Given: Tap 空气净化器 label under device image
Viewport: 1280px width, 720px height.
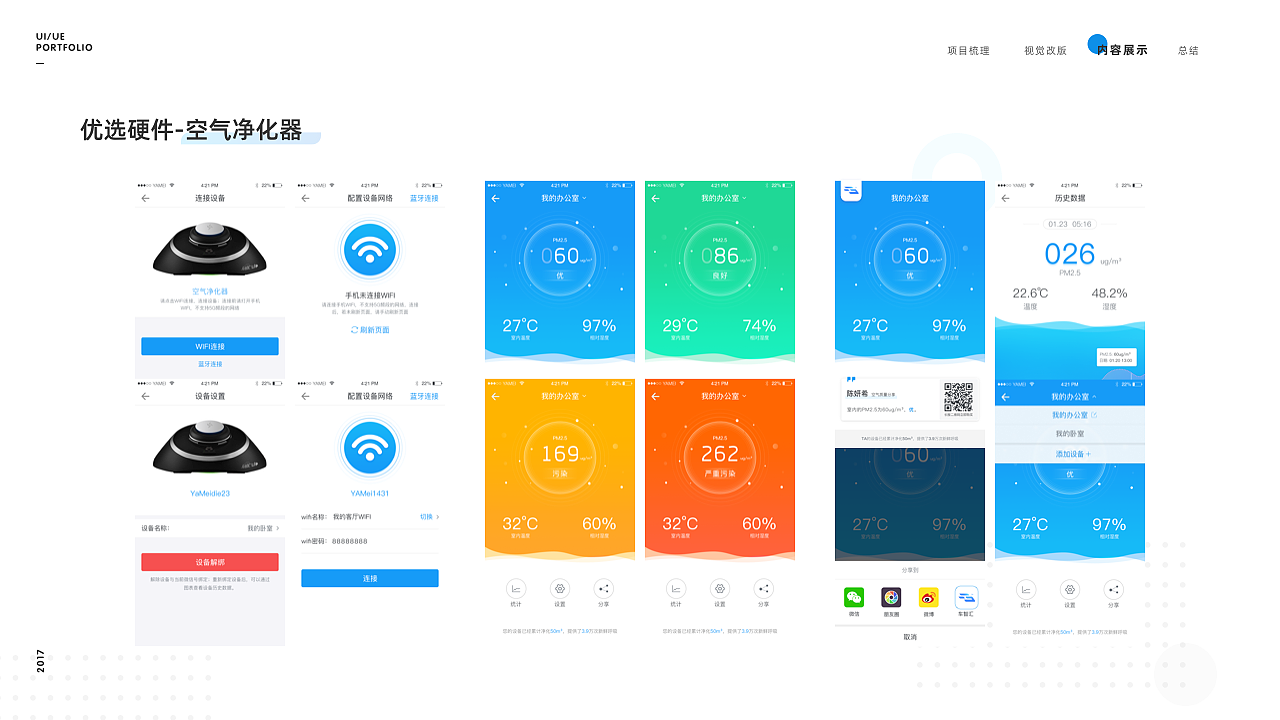Looking at the screenshot, I should pyautogui.click(x=210, y=292).
